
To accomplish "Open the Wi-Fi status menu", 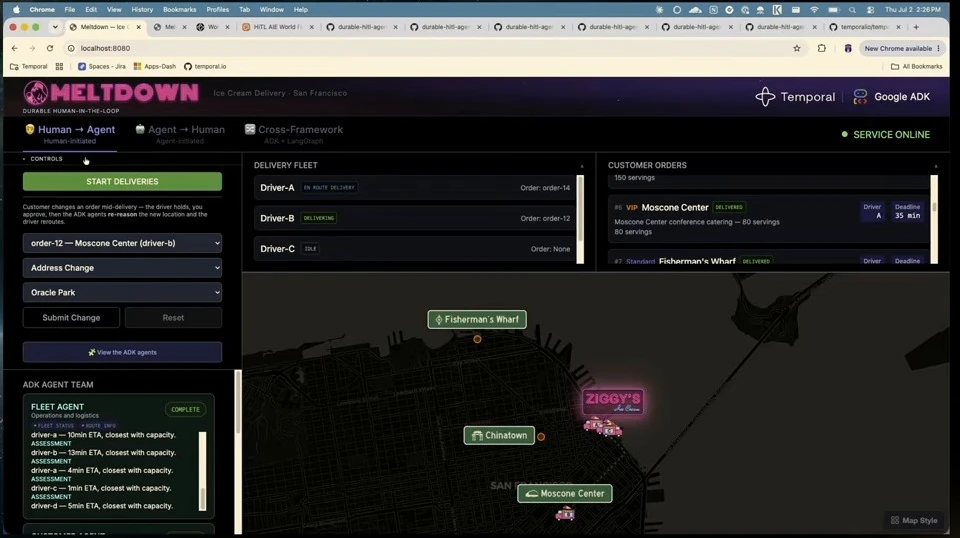I will 814,10.
